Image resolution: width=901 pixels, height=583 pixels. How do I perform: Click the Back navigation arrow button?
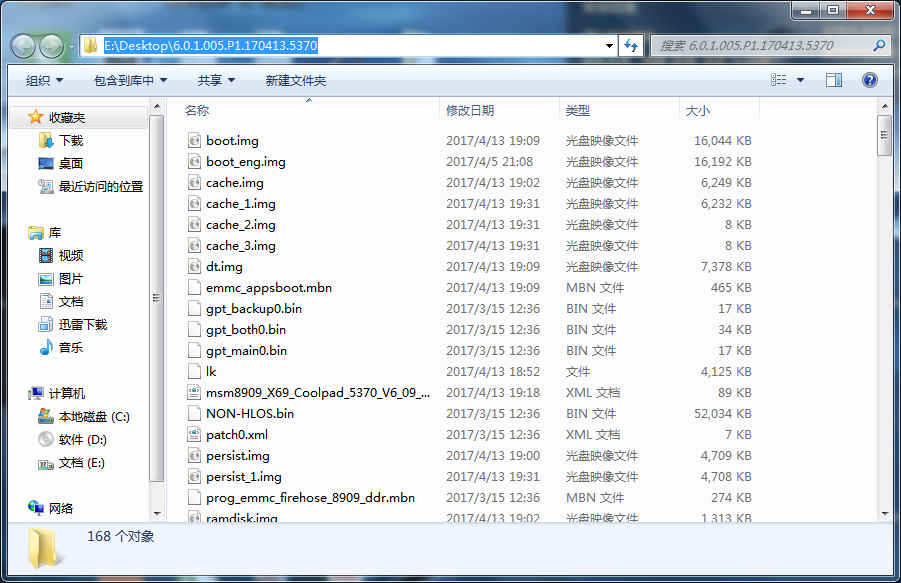(24, 46)
